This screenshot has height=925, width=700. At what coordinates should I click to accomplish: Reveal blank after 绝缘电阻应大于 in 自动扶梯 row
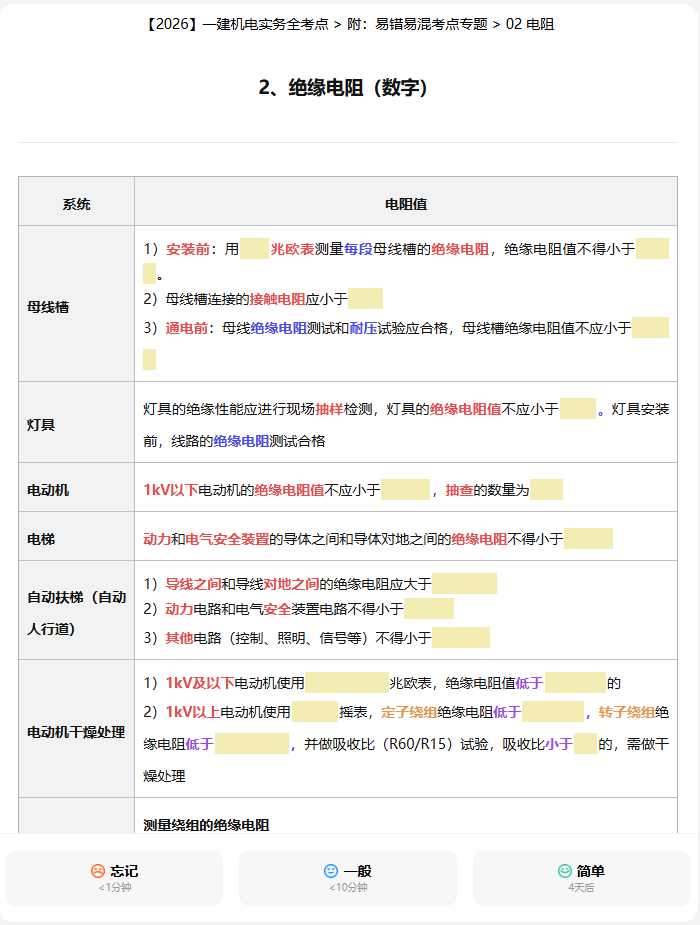pyautogui.click(x=464, y=583)
